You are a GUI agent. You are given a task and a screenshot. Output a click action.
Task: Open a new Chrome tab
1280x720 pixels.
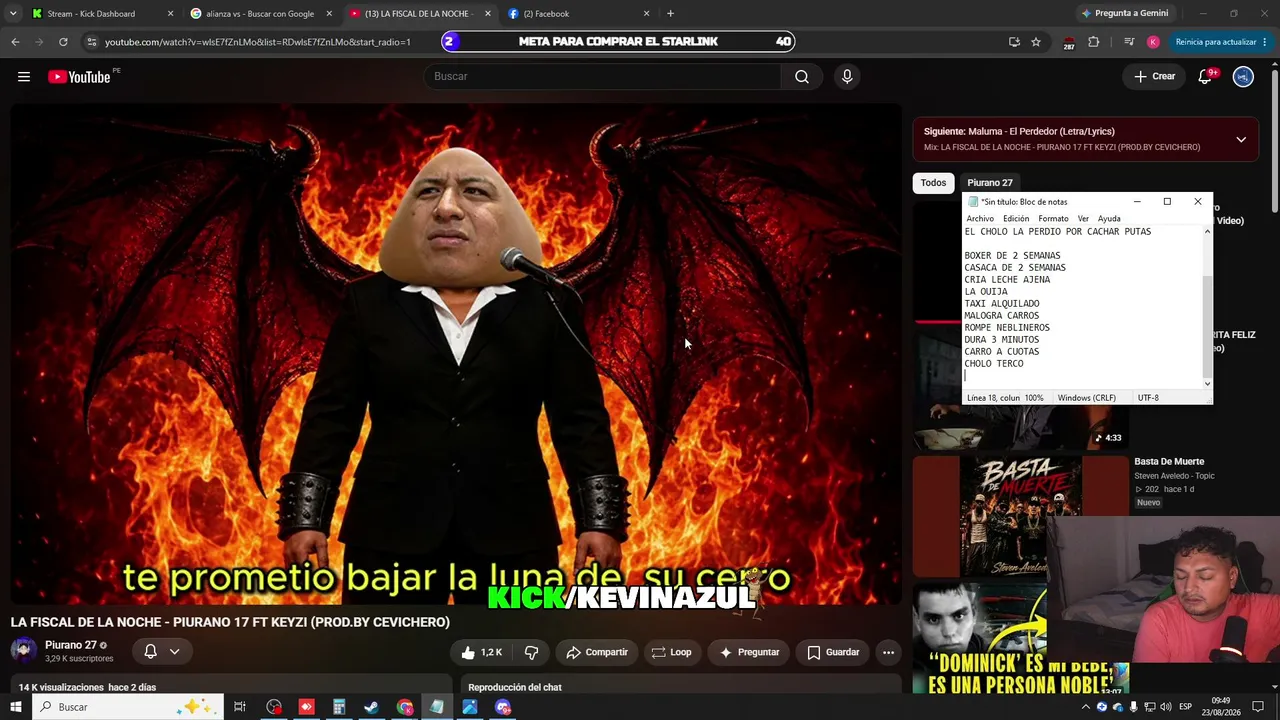(x=670, y=14)
